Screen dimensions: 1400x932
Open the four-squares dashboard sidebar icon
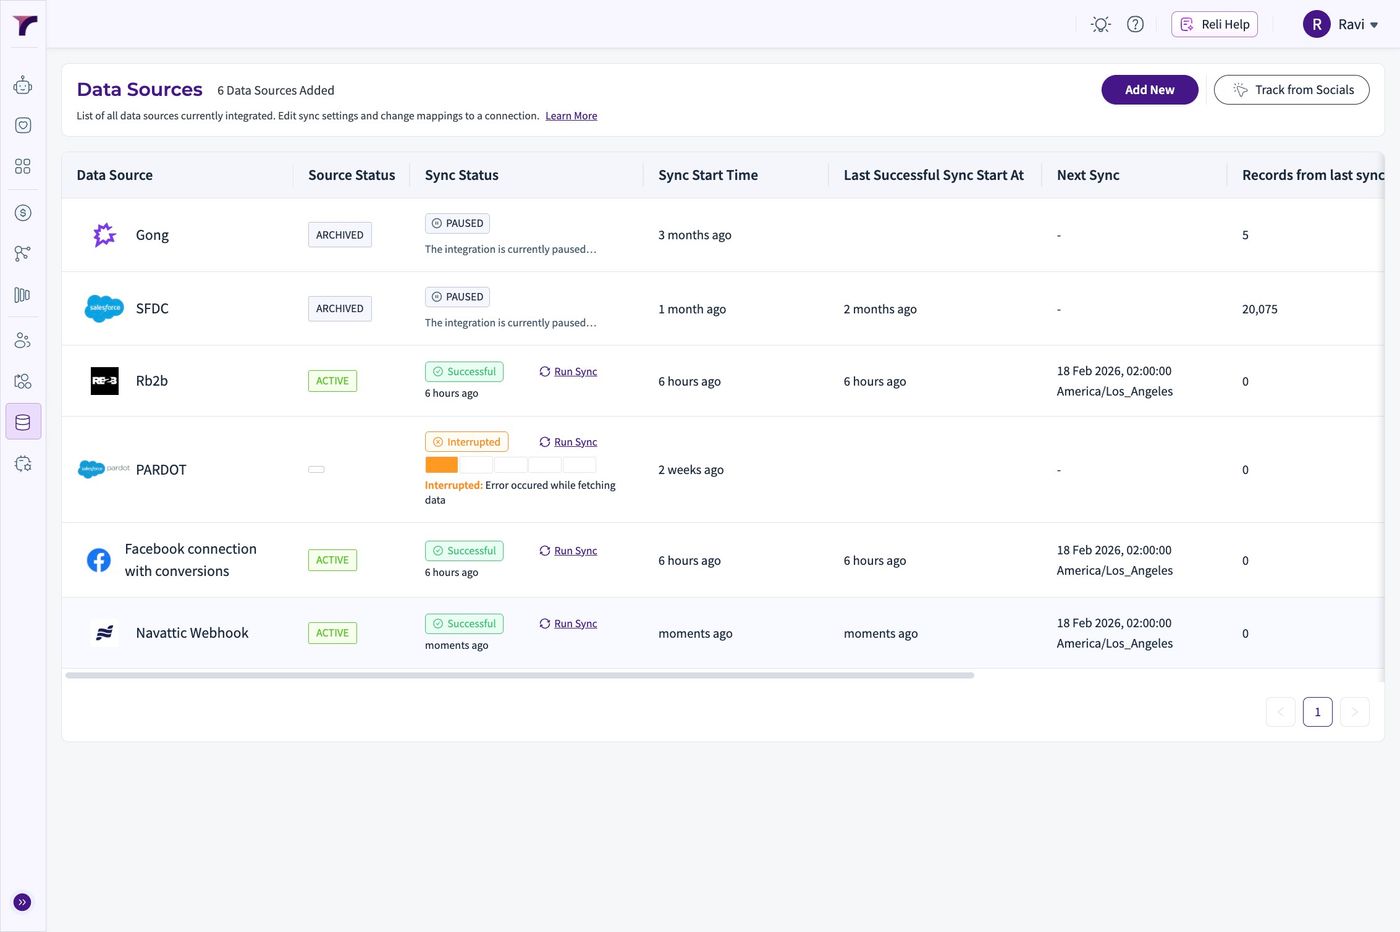point(23,166)
